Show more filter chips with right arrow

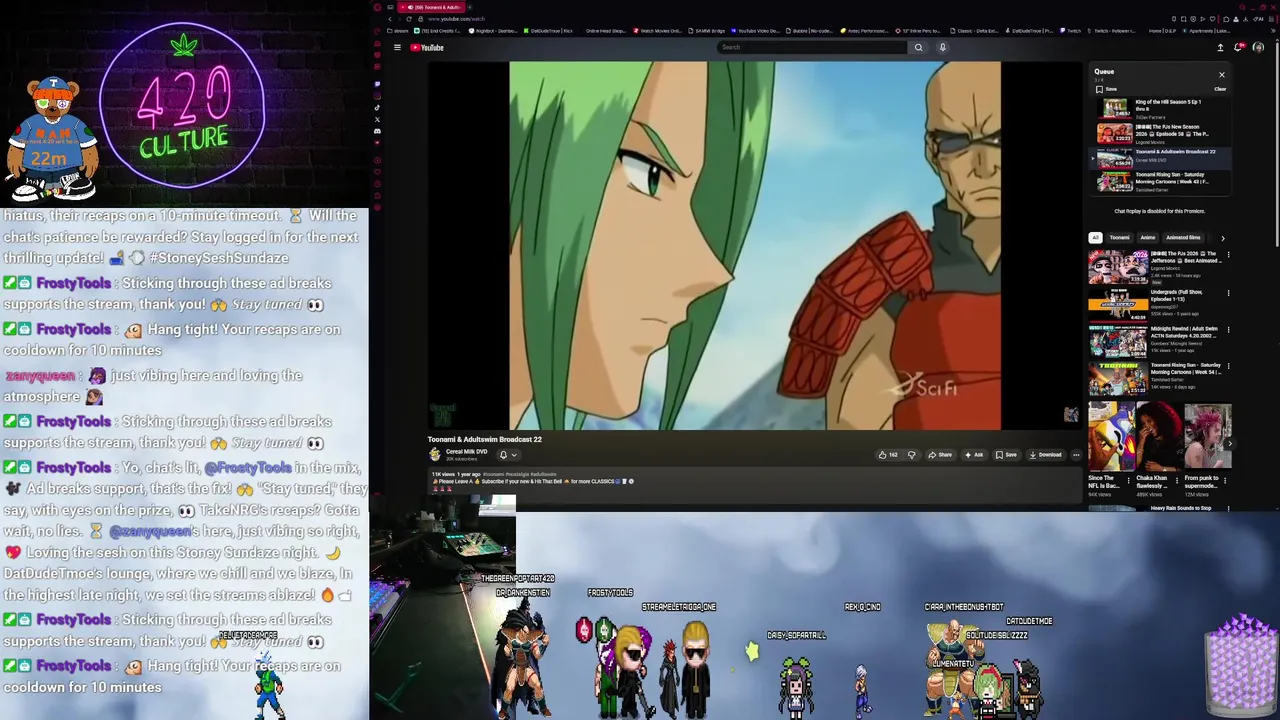coord(1222,238)
